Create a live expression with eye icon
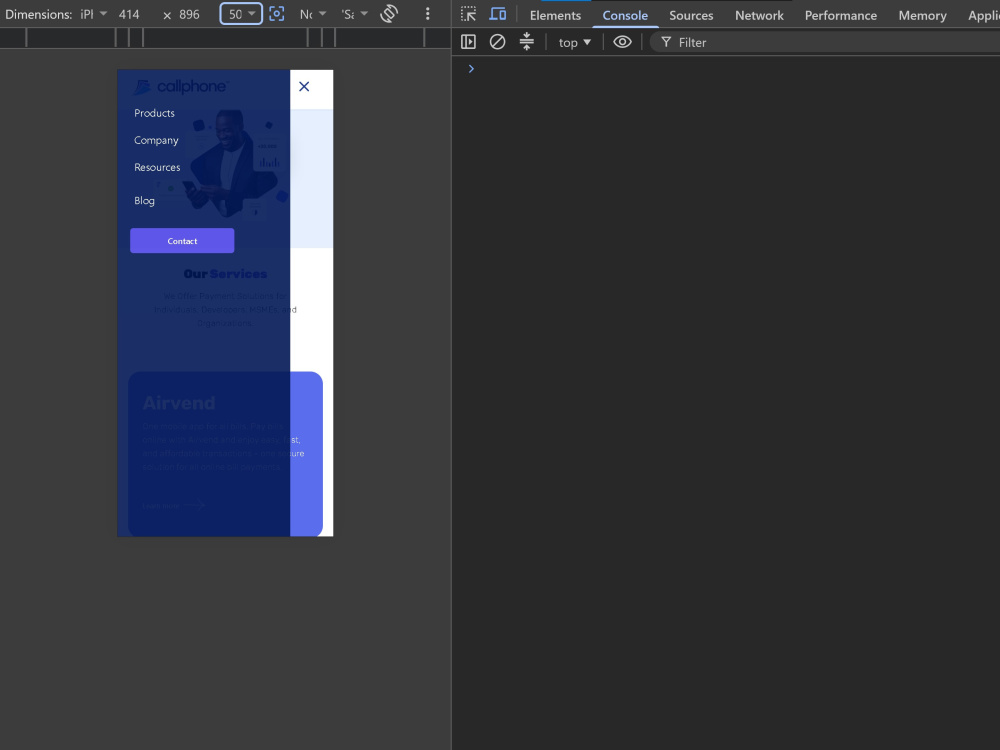Image resolution: width=1000 pixels, height=750 pixels. tap(622, 42)
